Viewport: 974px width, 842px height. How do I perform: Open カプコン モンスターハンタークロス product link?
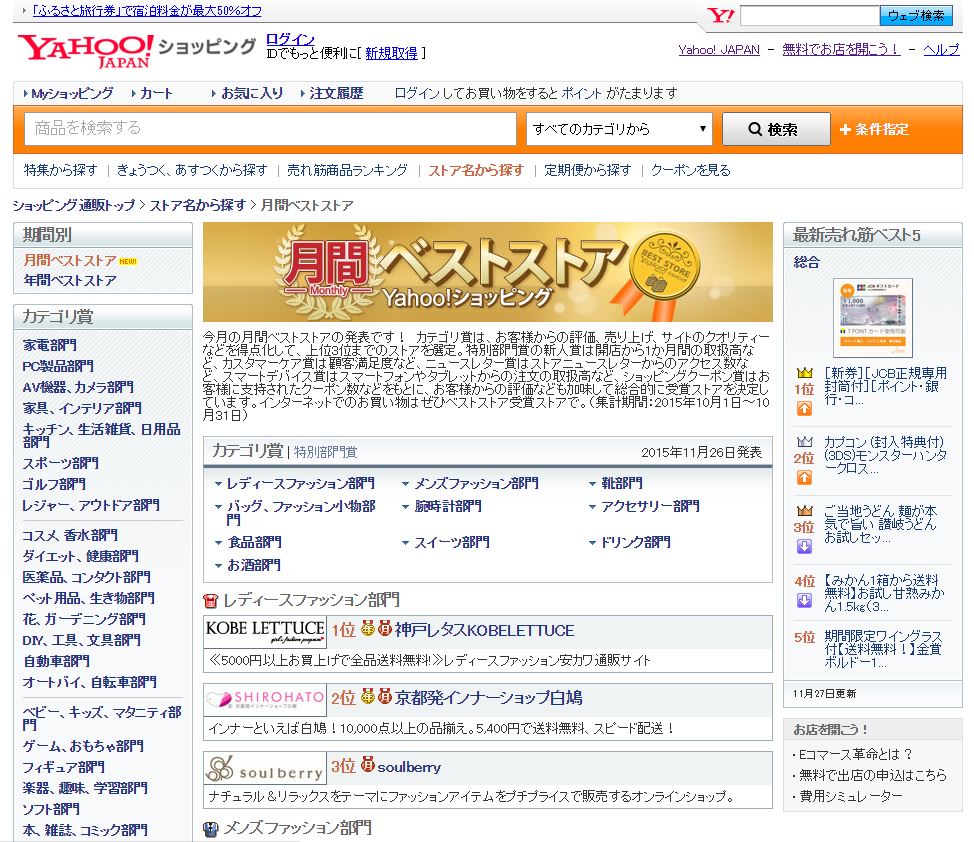pyautogui.click(x=885, y=455)
